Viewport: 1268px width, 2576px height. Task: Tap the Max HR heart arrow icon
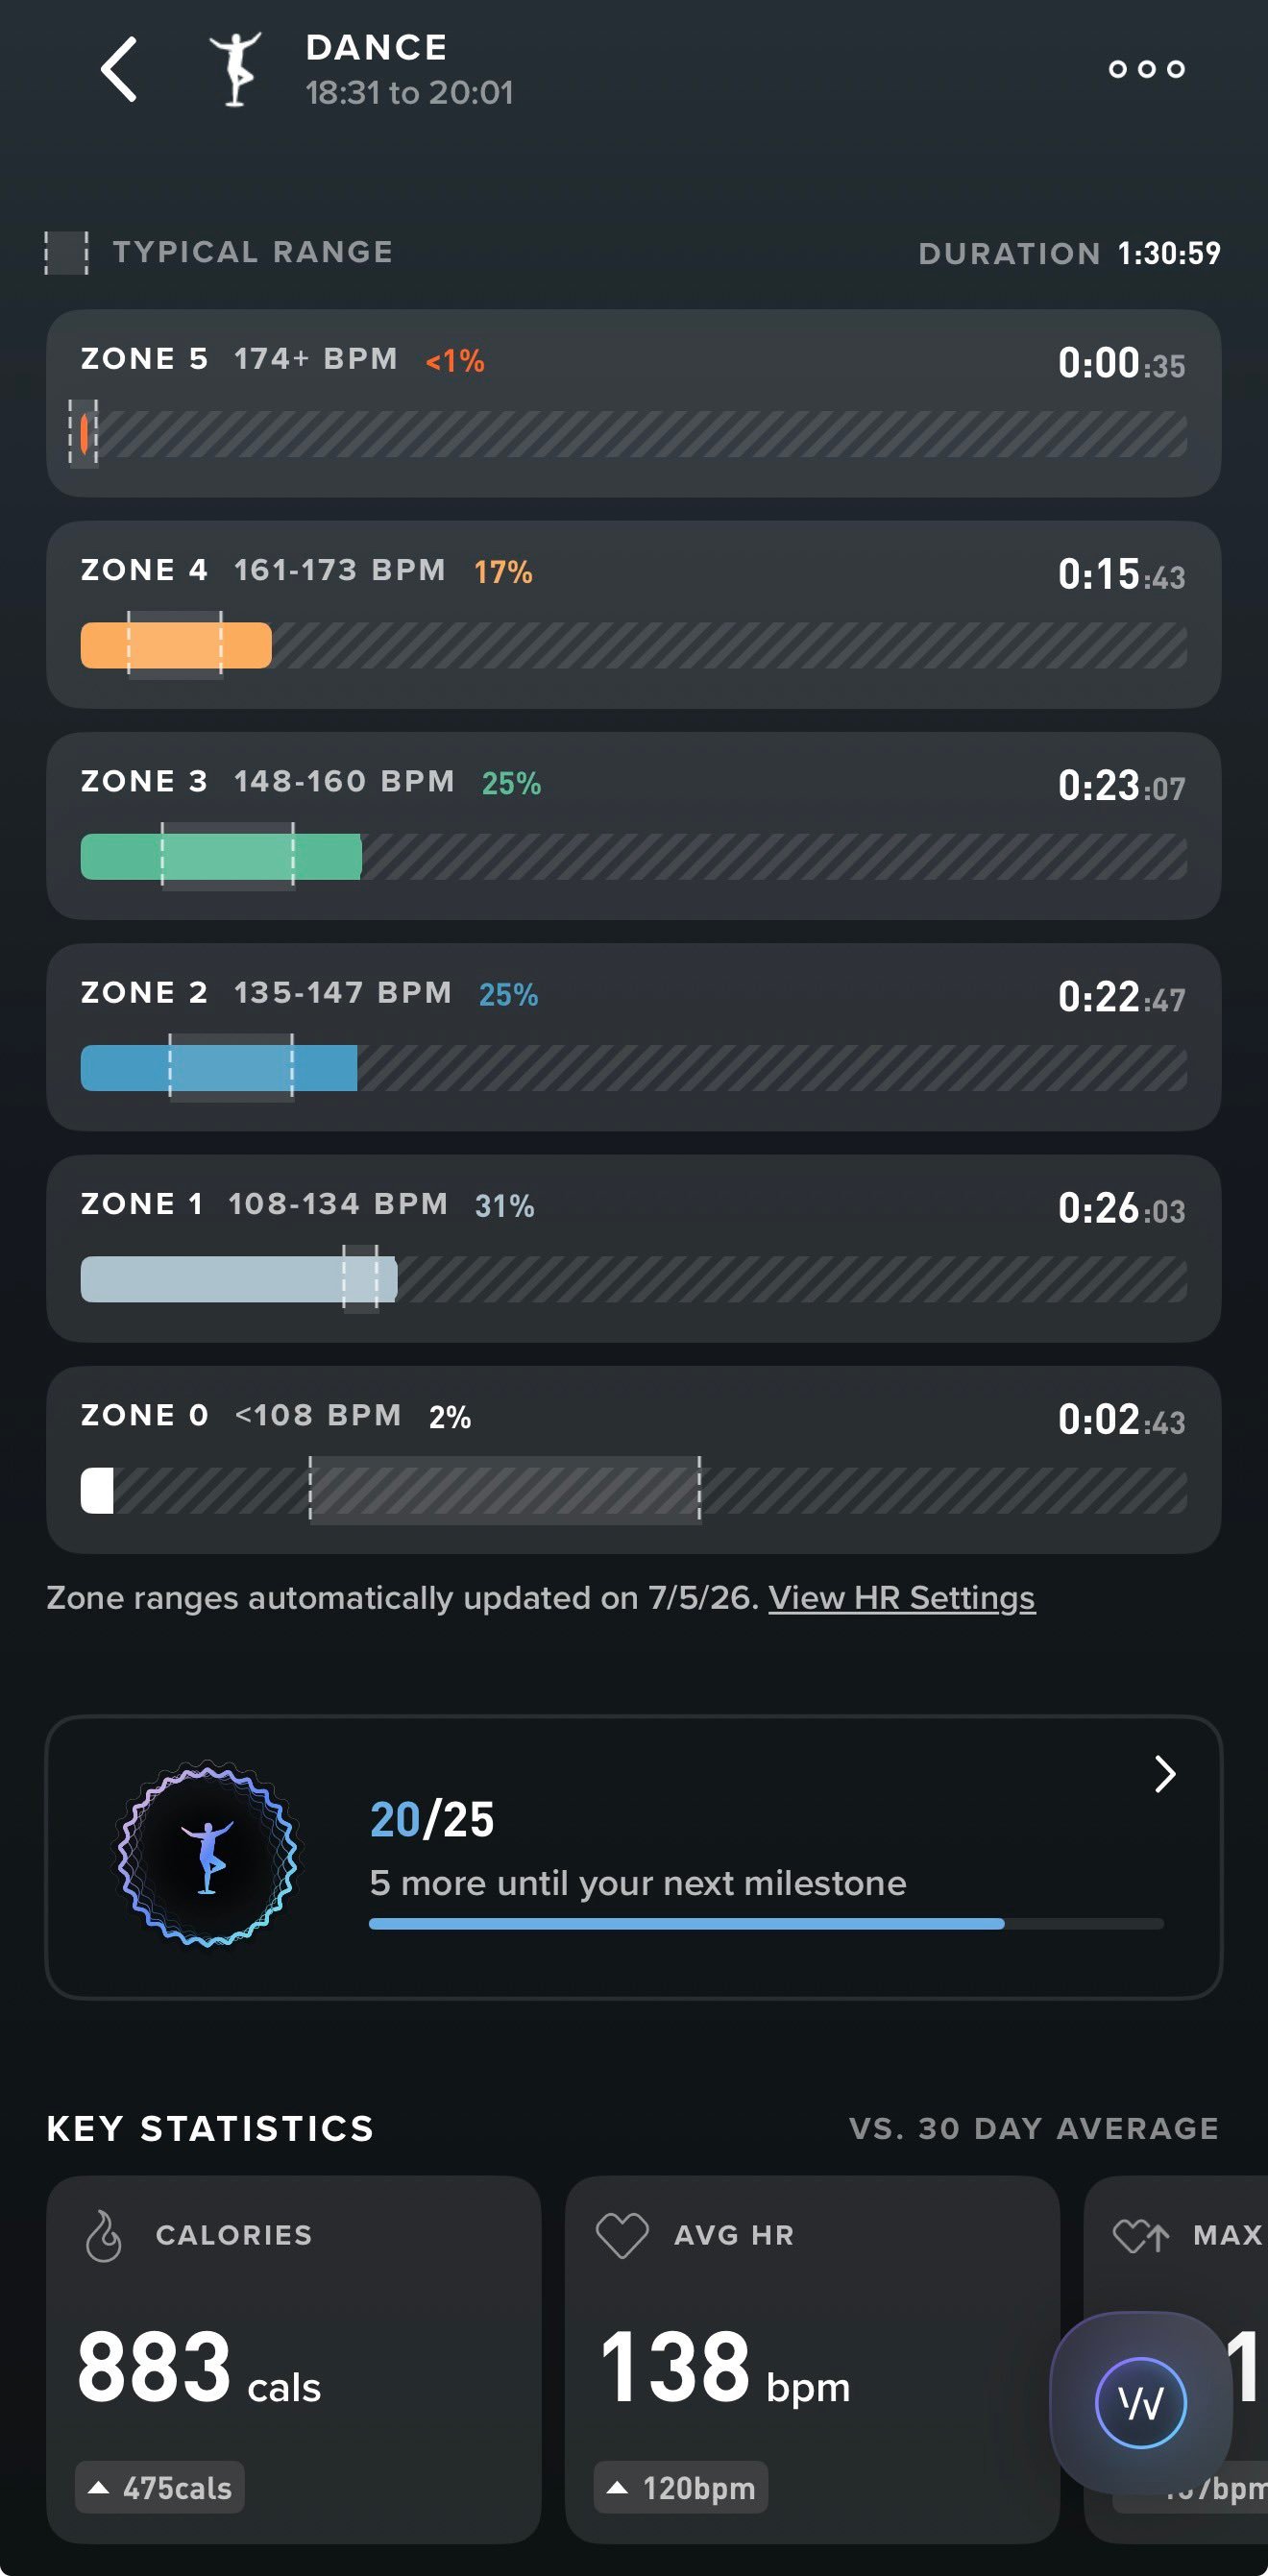click(1141, 2235)
